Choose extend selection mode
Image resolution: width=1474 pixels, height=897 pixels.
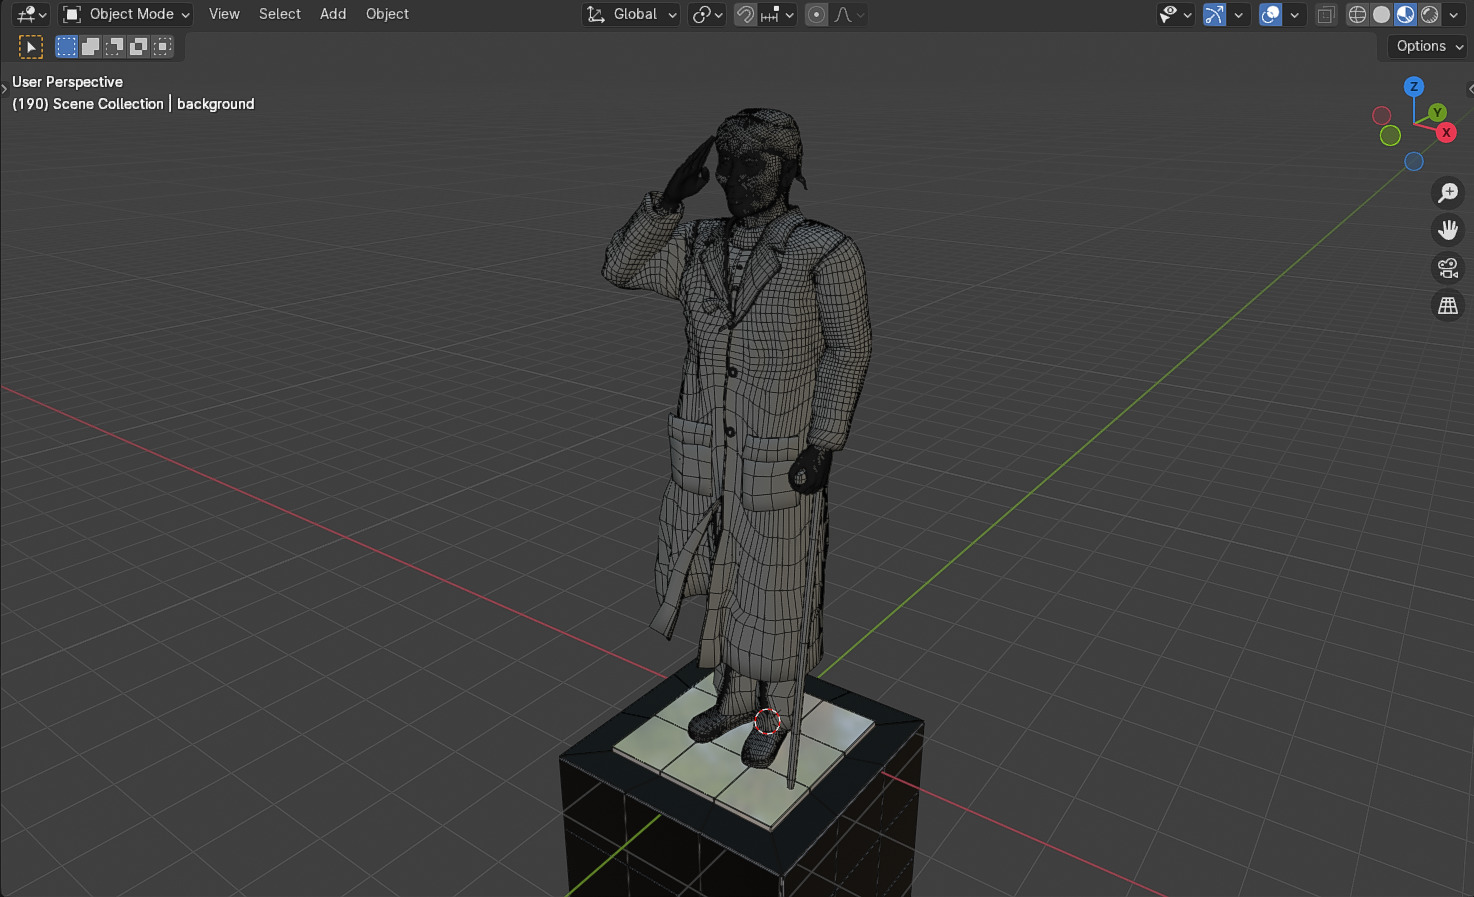(90, 46)
